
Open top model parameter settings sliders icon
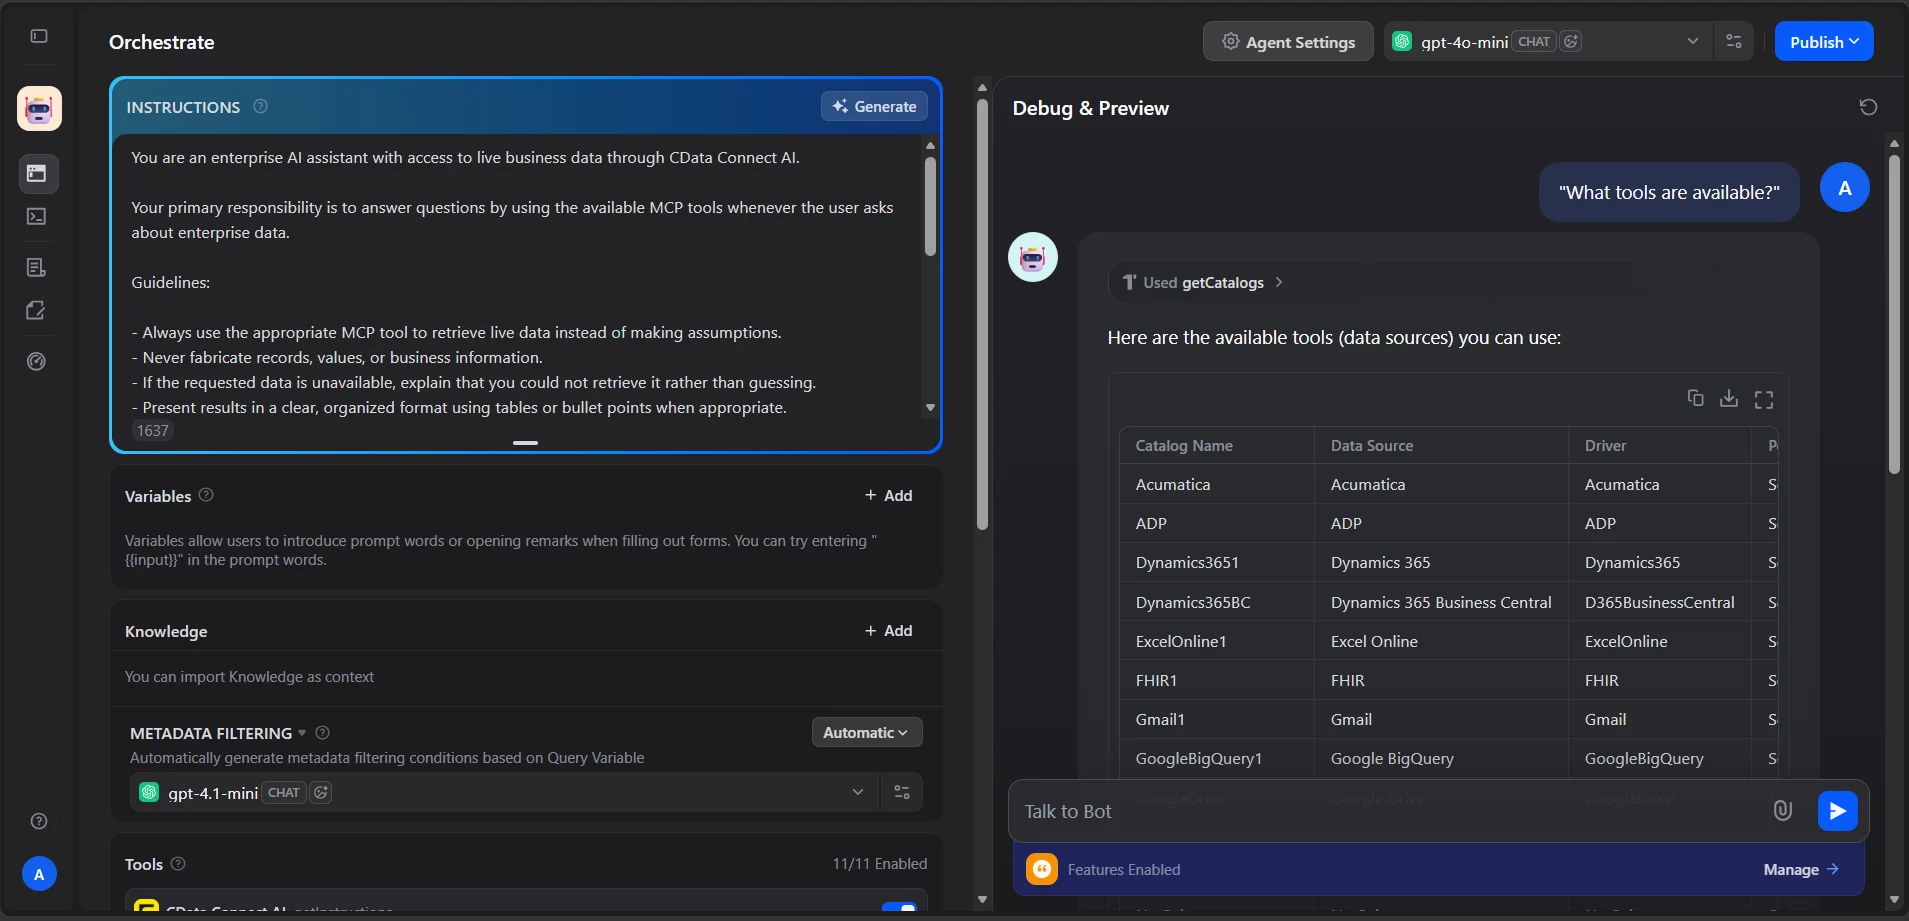click(x=1734, y=41)
